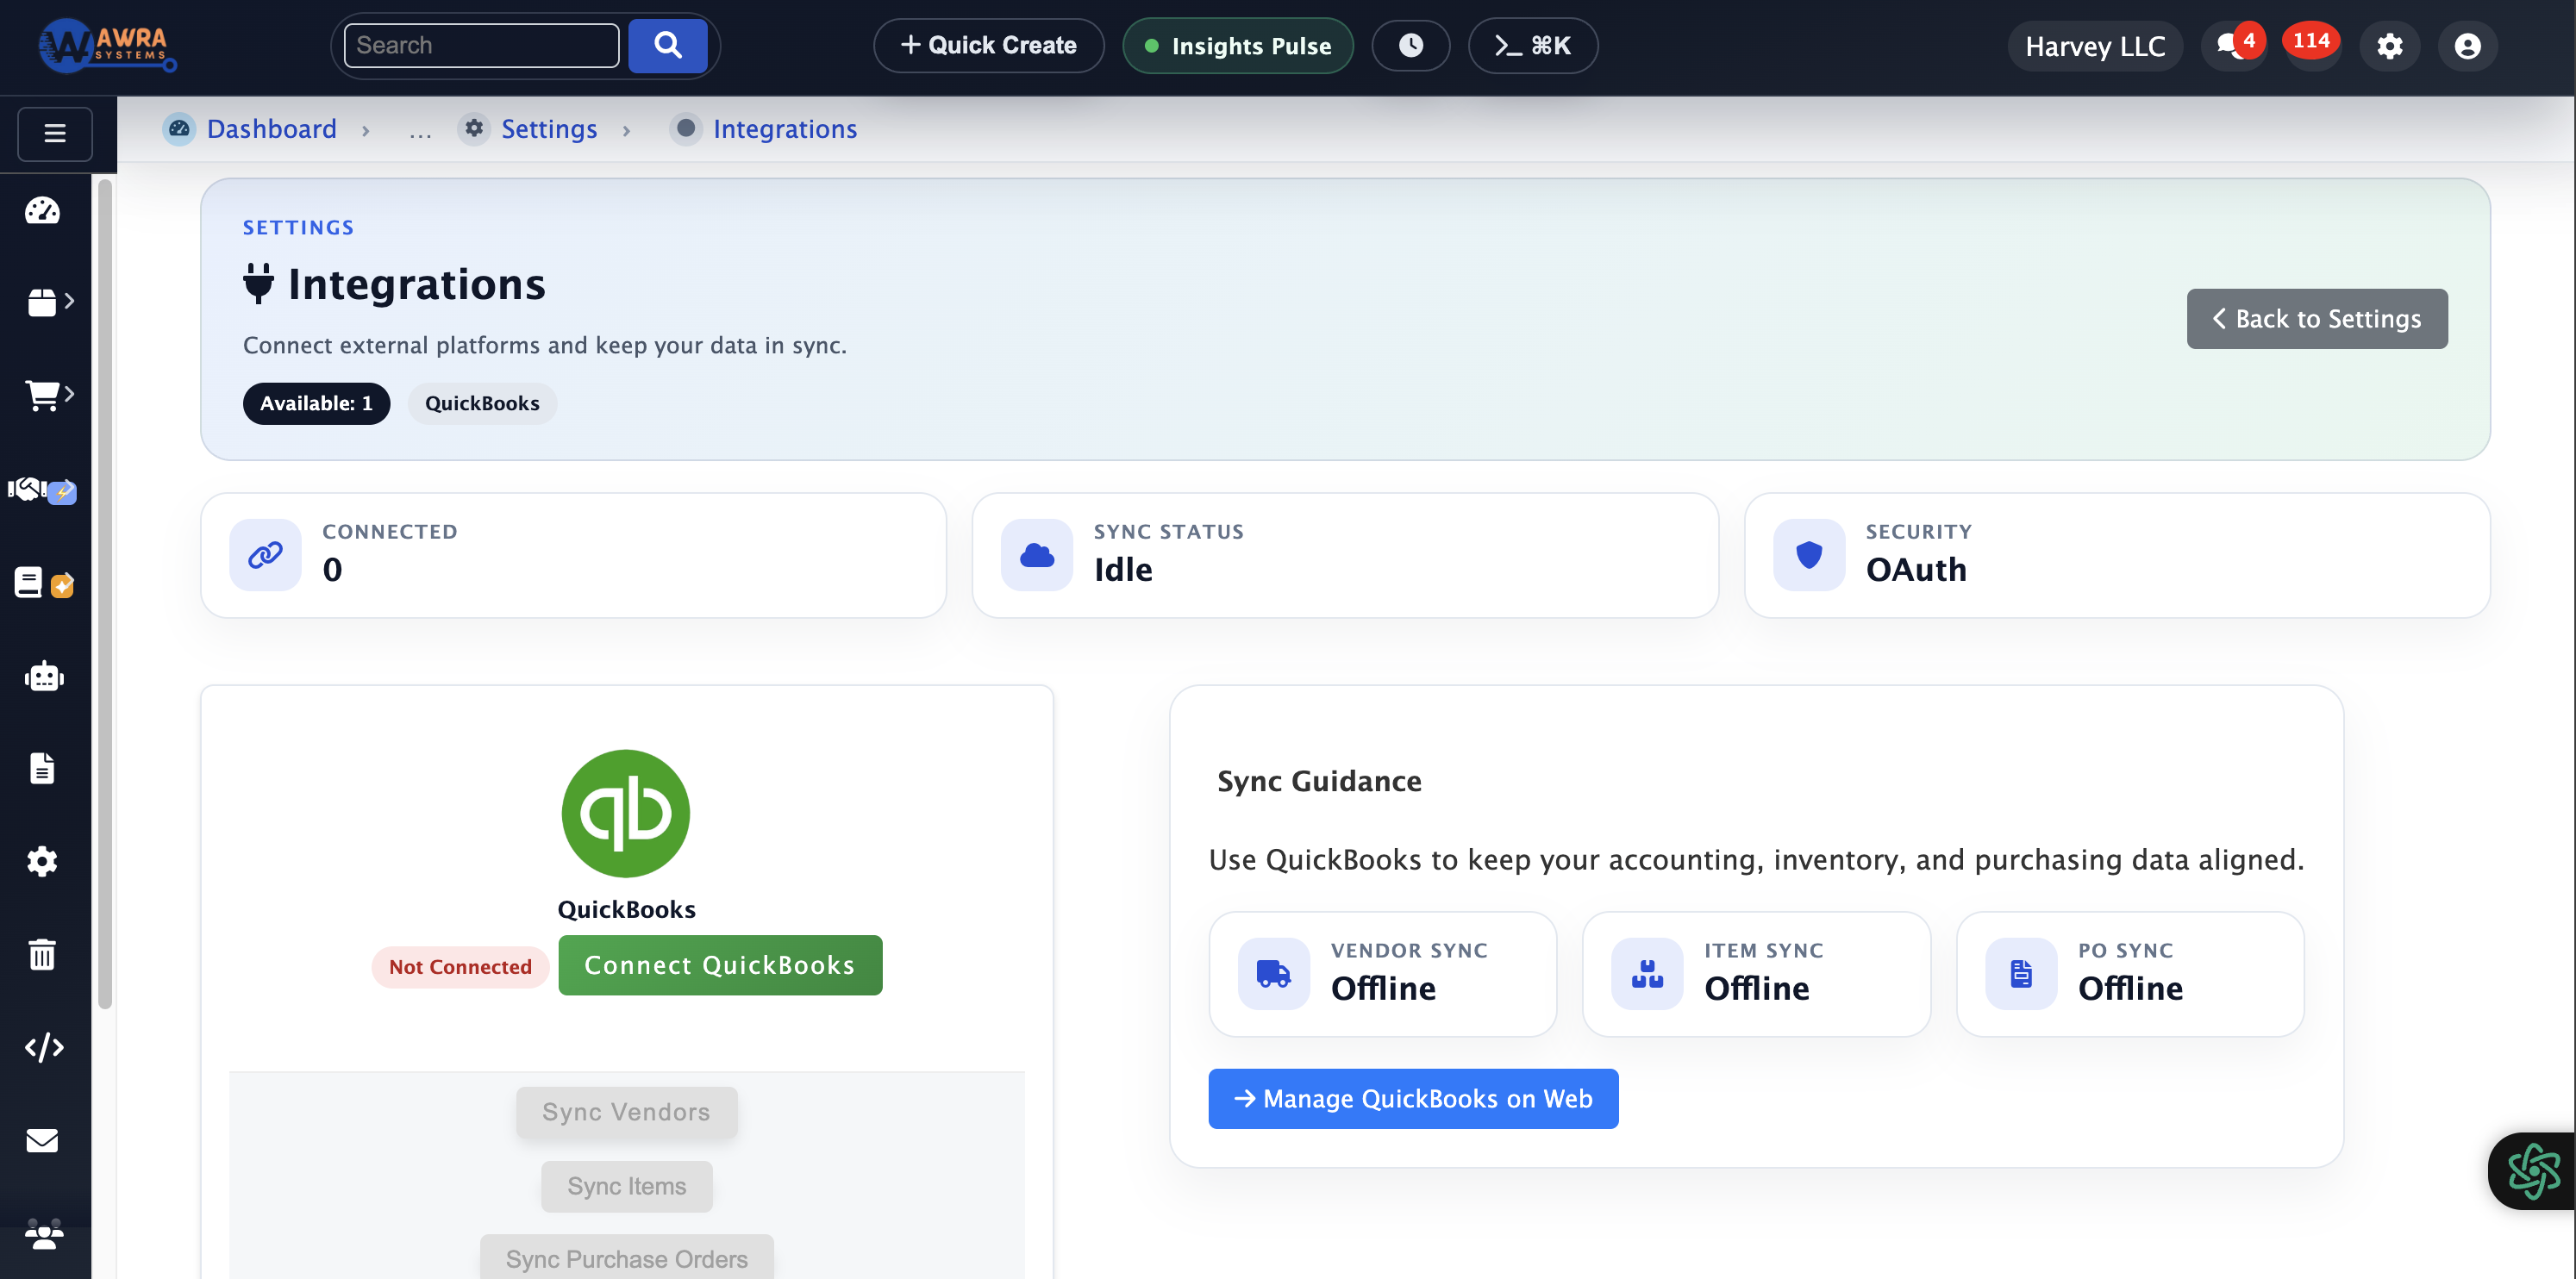Open the envelope messaging icon in sidebar
Viewport: 2576px width, 1279px height.
tap(42, 1140)
